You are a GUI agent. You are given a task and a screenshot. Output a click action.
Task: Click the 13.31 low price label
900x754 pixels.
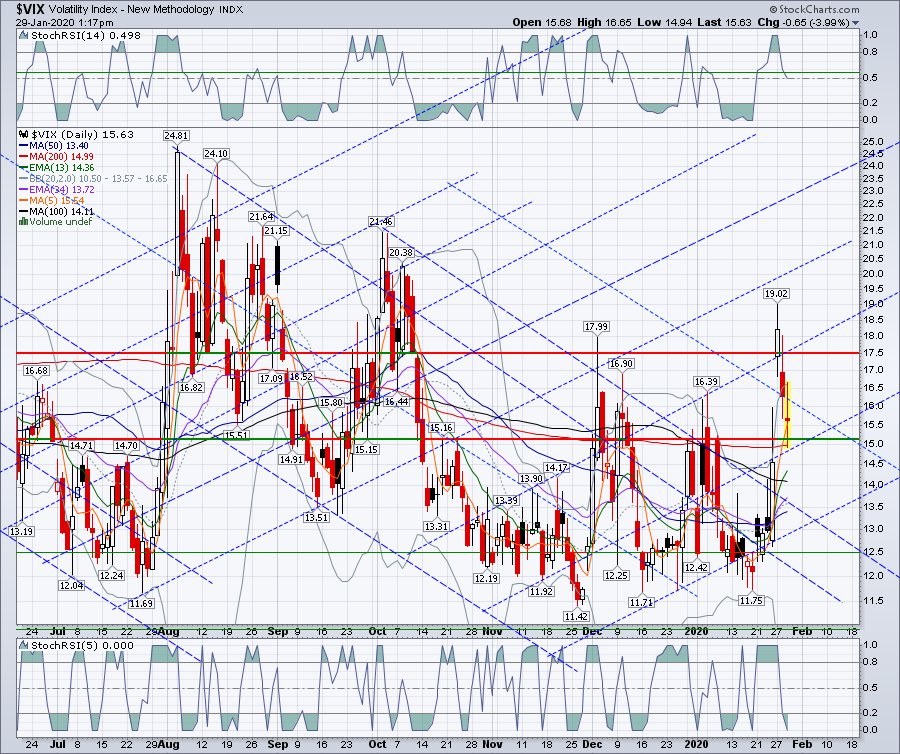pyautogui.click(x=436, y=526)
